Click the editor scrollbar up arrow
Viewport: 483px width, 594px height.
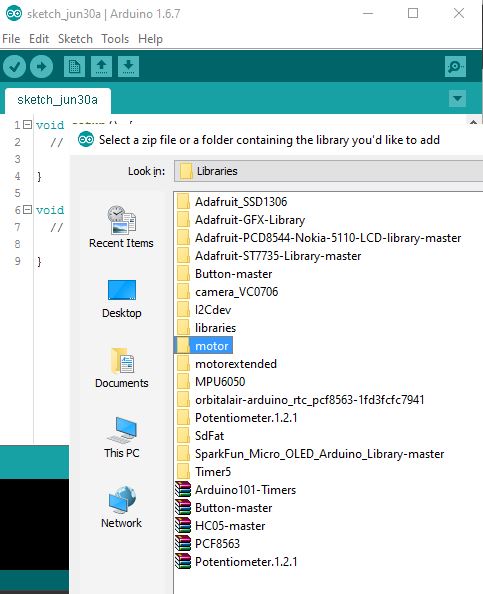tap(473, 122)
